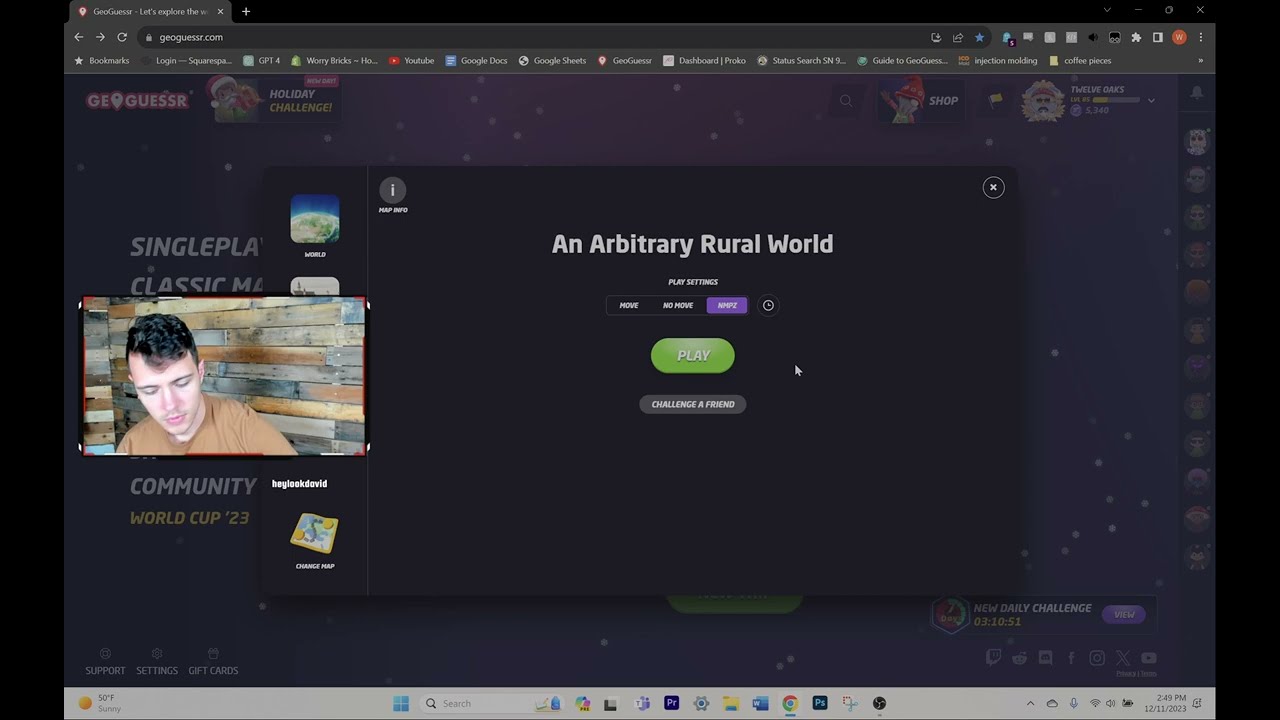Open the Support link

tap(105, 662)
